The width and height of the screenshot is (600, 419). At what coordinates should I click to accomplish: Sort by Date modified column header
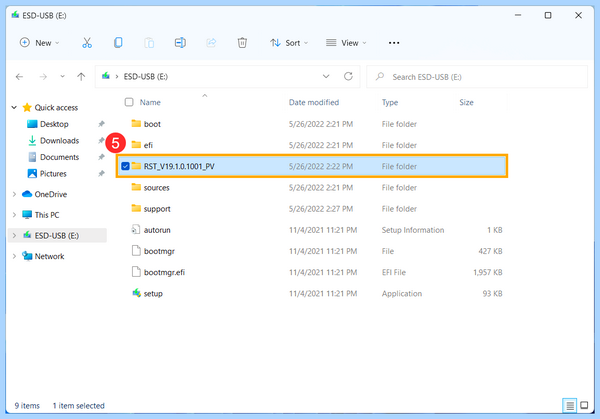[314, 102]
